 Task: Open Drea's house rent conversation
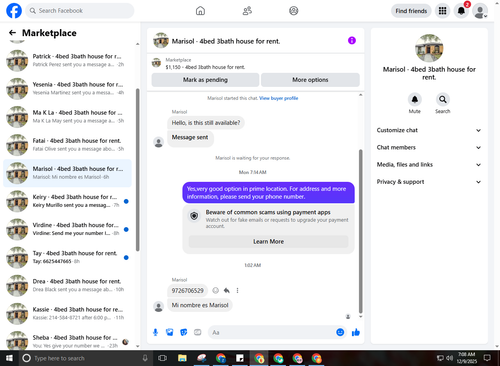[x=67, y=285]
